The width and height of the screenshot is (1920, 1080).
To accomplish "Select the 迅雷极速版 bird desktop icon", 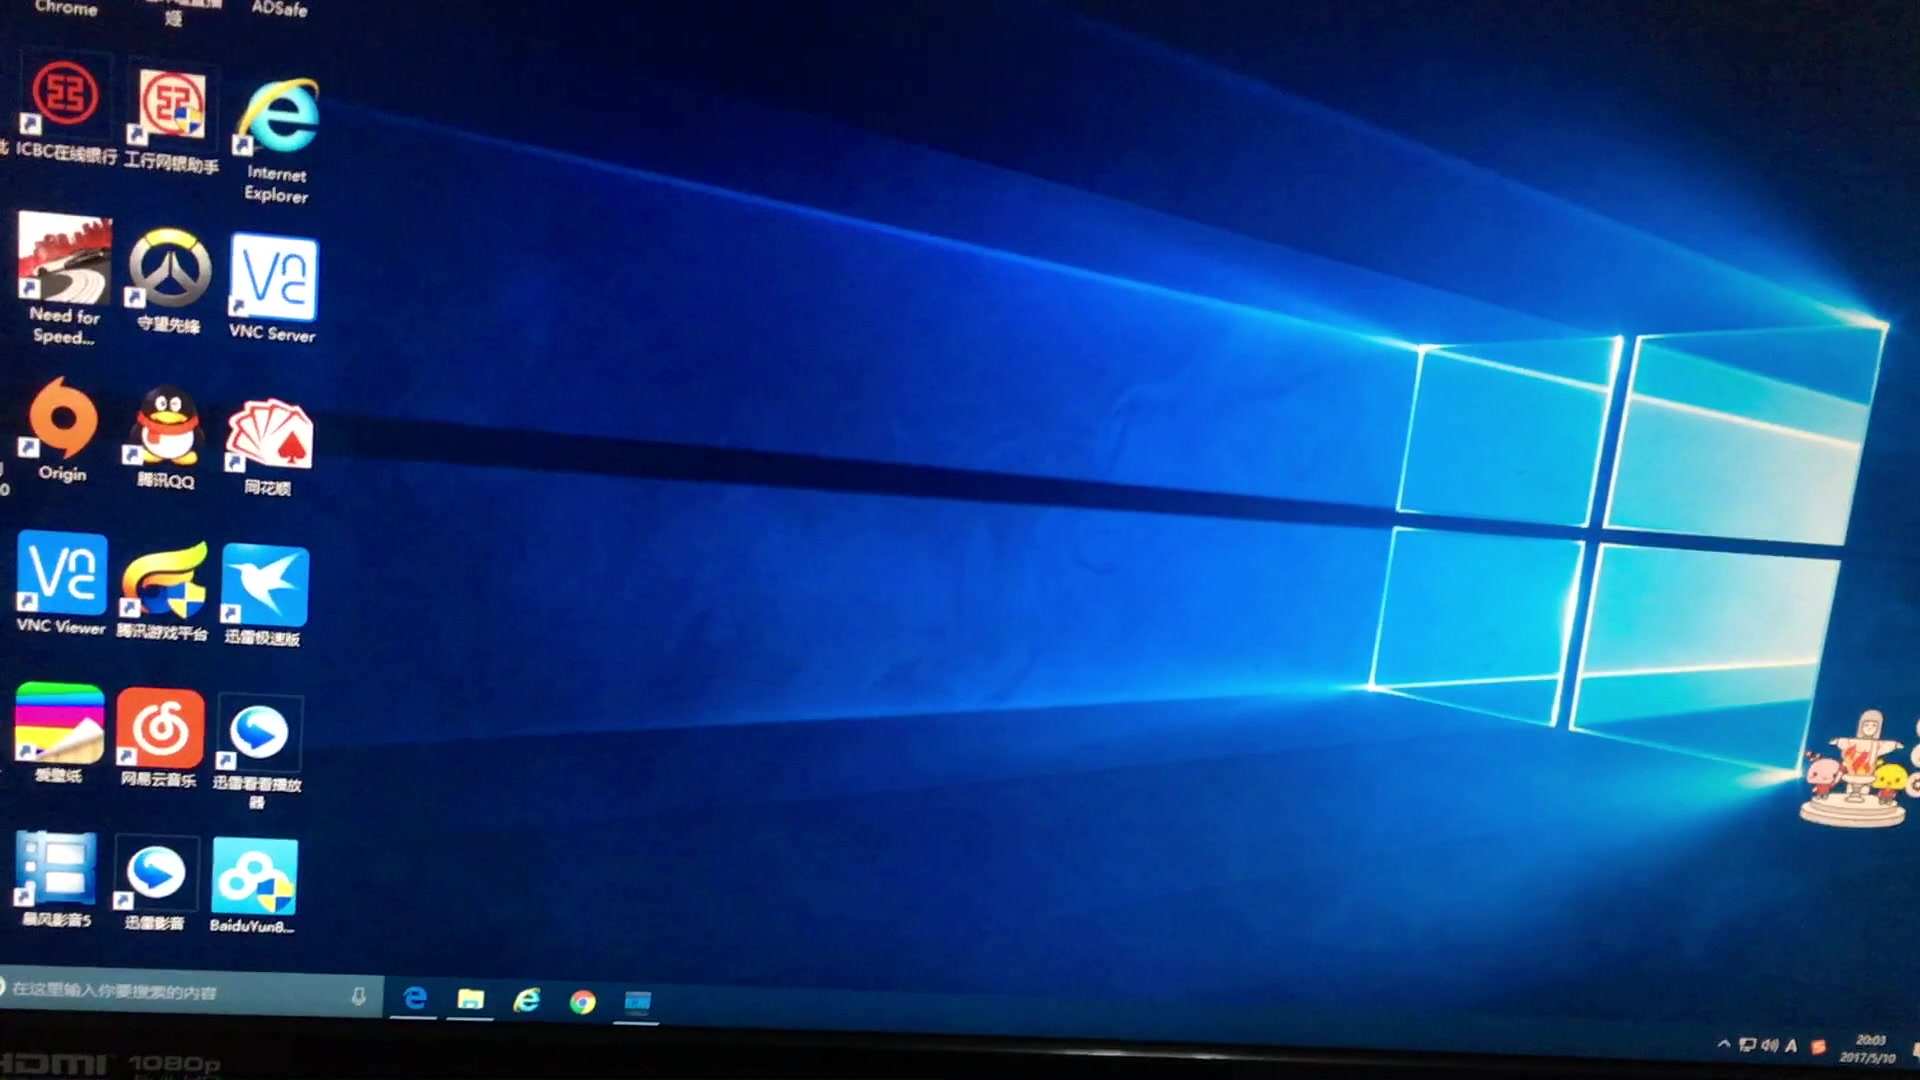I will [x=263, y=596].
